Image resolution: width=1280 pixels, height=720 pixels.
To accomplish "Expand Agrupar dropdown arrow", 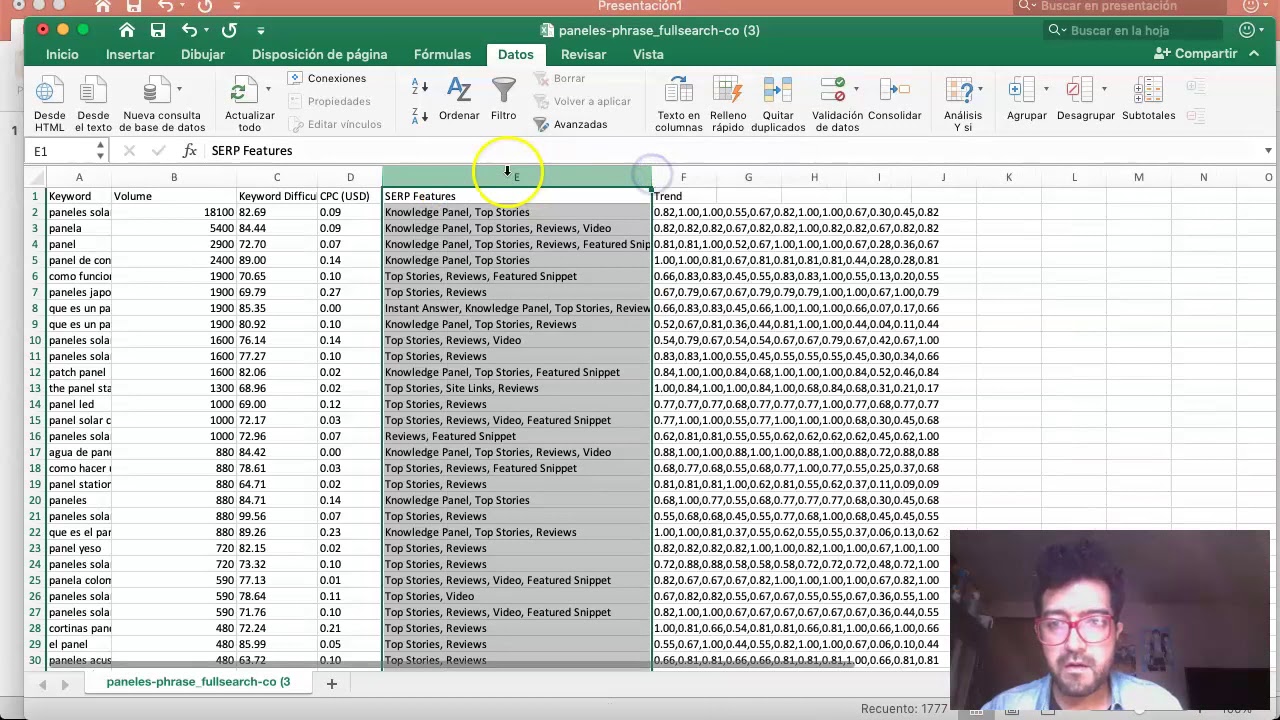I will click(1046, 89).
